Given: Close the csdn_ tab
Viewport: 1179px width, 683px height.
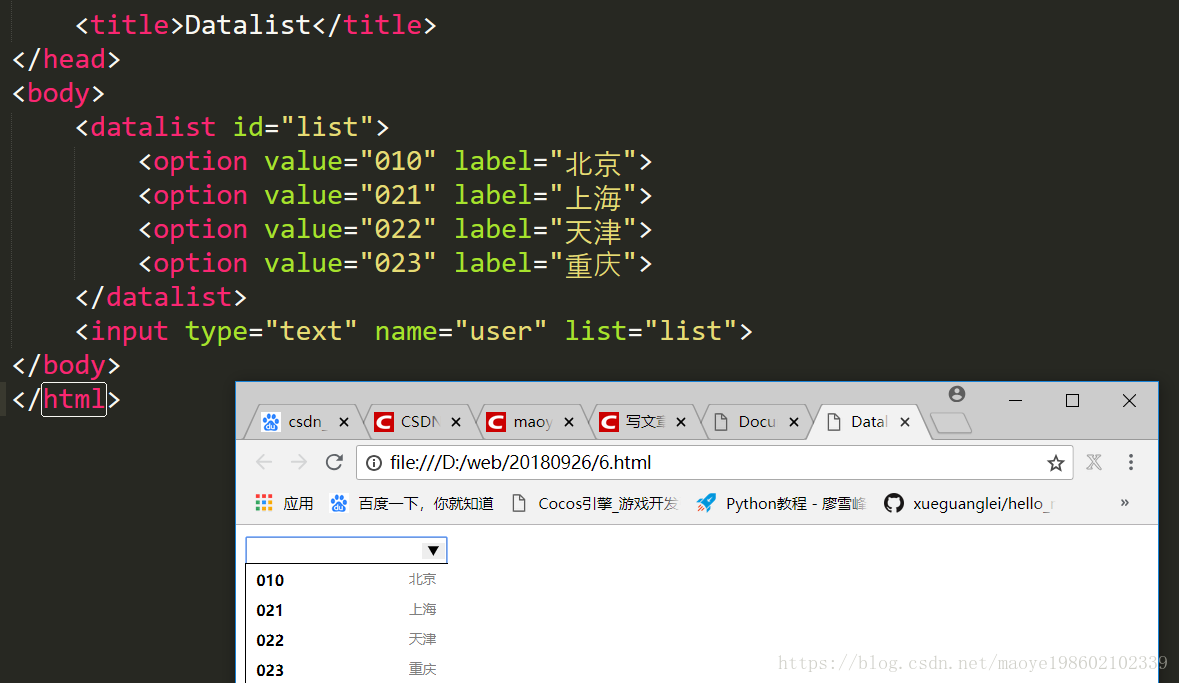Looking at the screenshot, I should [x=344, y=422].
